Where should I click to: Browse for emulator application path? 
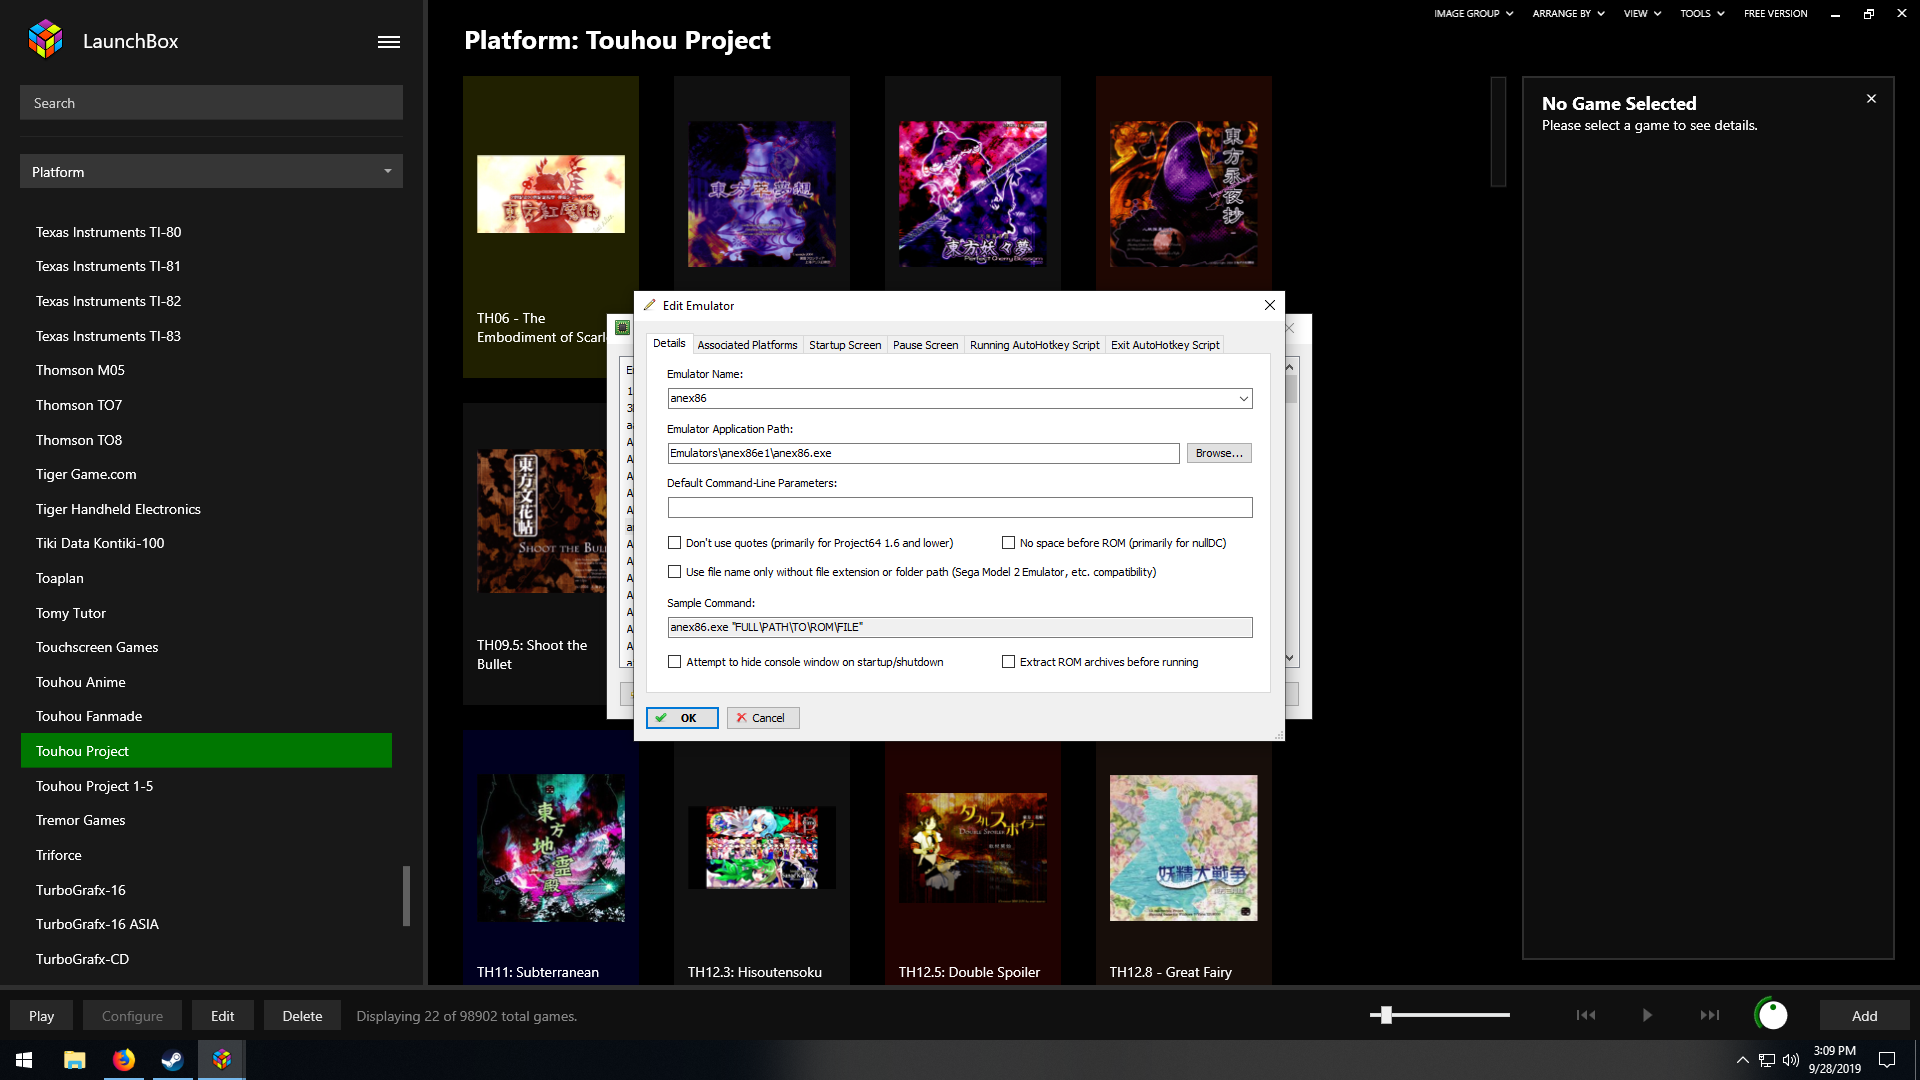tap(1219, 453)
